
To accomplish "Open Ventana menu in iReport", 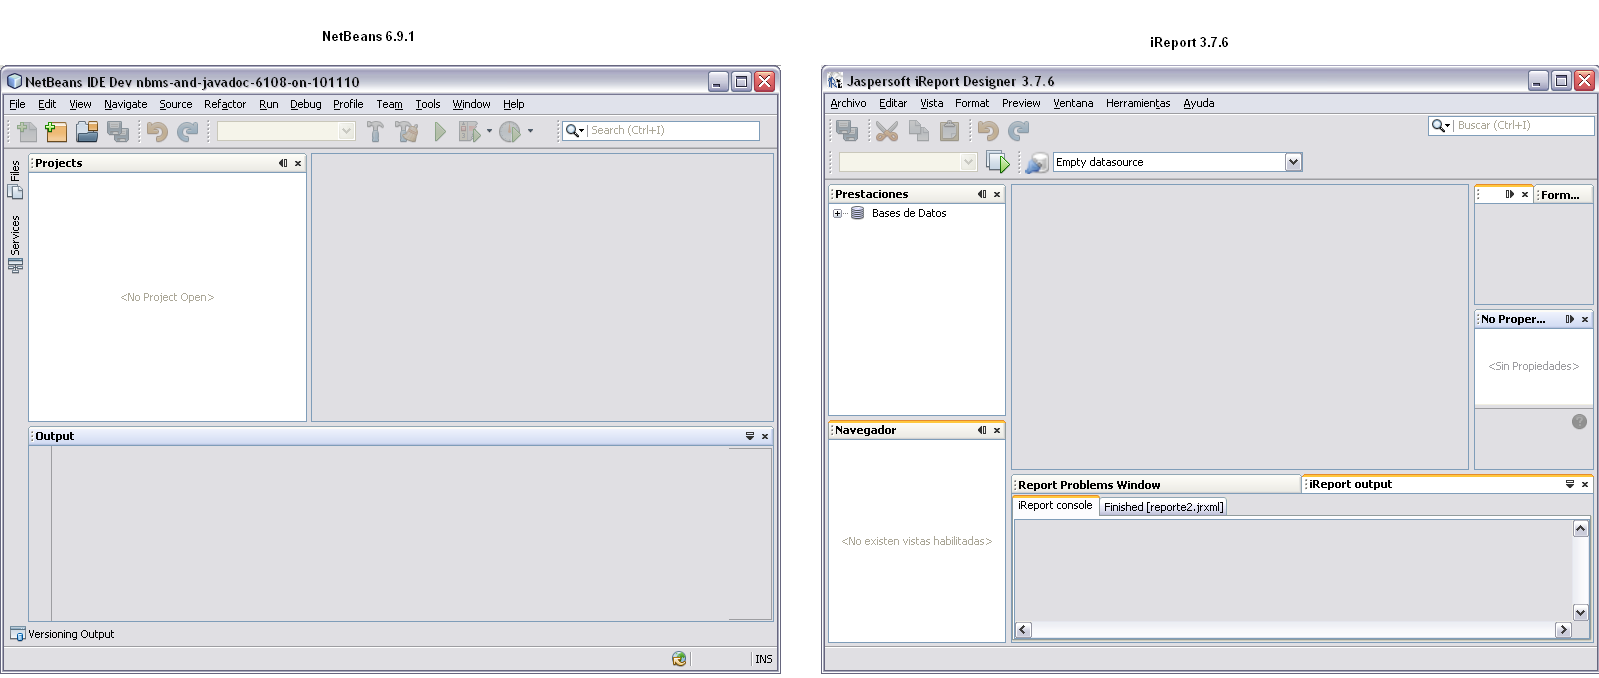I will (x=1073, y=103).
